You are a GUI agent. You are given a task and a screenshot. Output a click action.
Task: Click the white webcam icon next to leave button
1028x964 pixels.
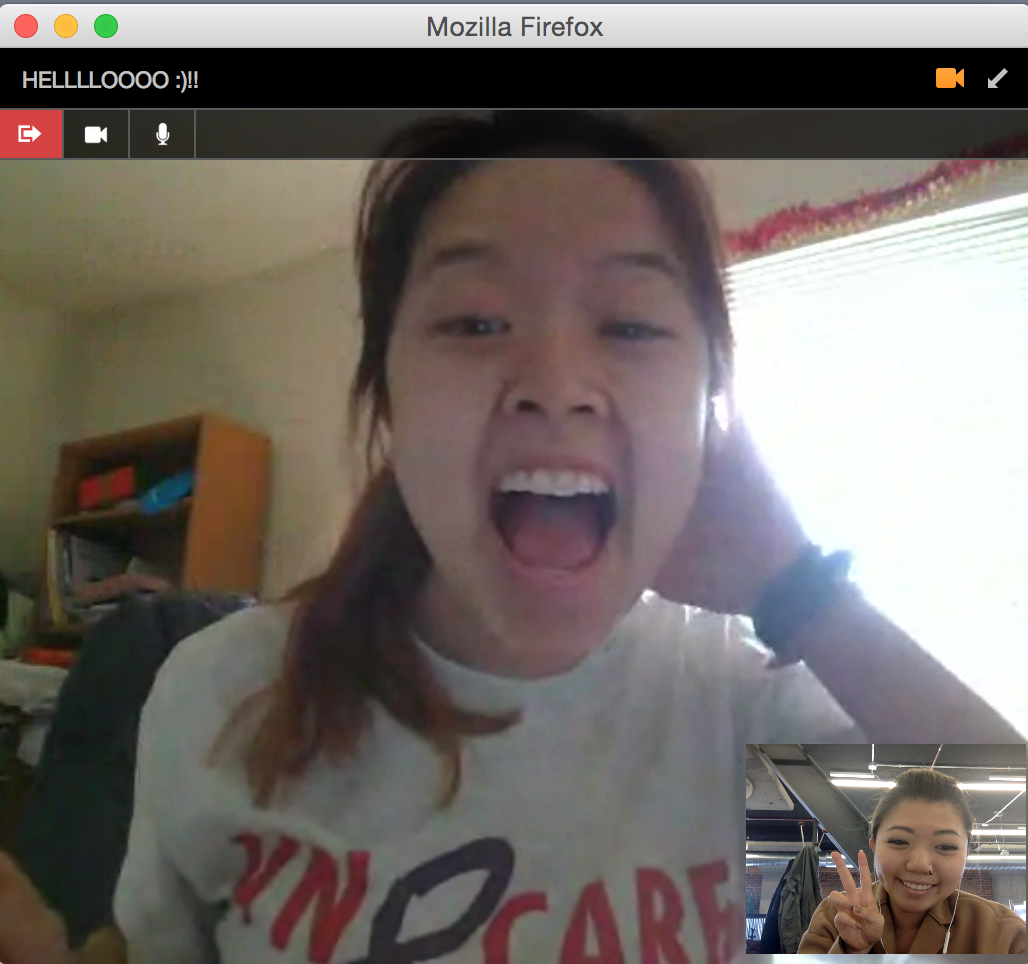point(96,133)
